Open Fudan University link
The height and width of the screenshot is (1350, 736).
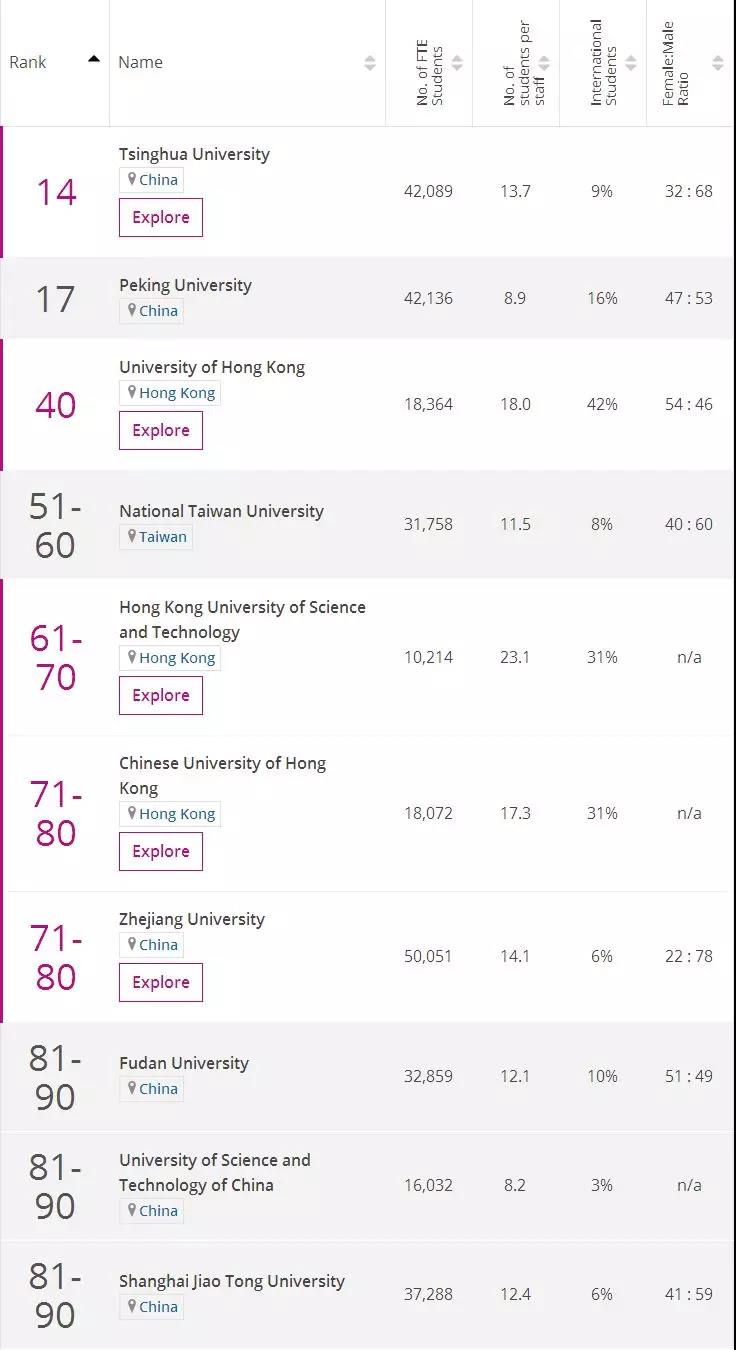tap(184, 1063)
